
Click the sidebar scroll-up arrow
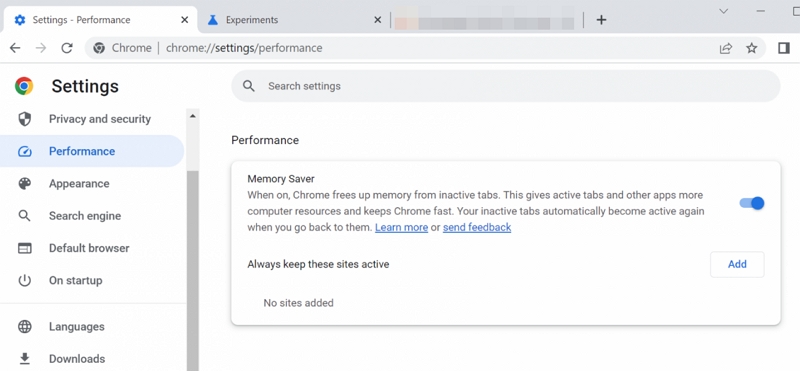[193, 116]
